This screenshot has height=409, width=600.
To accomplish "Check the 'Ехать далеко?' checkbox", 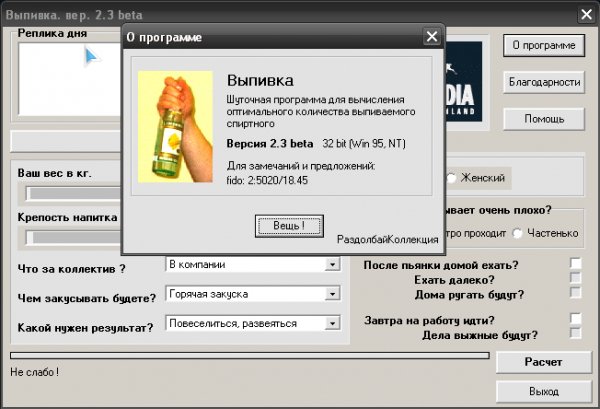I will coord(576,278).
